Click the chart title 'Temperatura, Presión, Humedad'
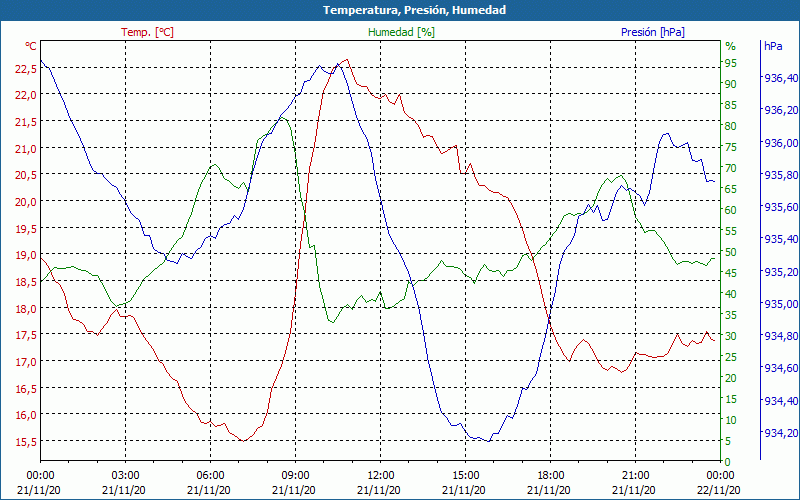This screenshot has height=500, width=800. [x=414, y=10]
